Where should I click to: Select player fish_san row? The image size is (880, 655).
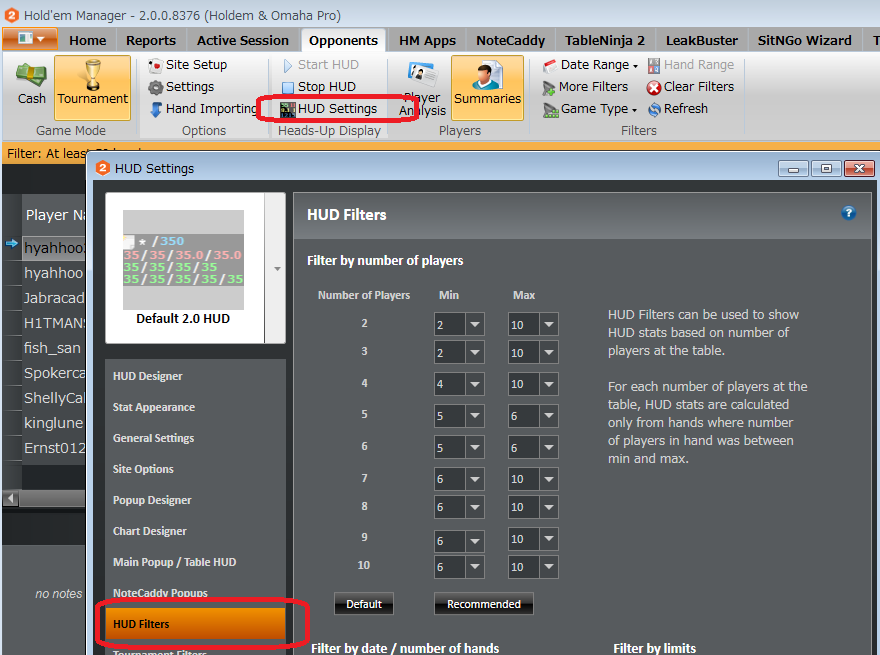pos(54,348)
